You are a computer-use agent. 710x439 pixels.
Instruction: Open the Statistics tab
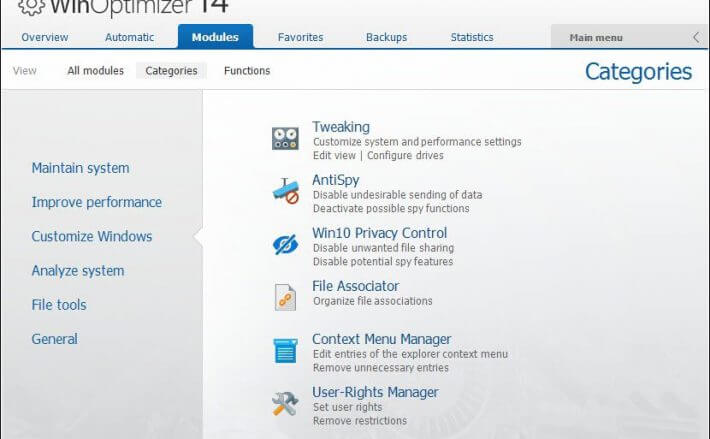[472, 37]
